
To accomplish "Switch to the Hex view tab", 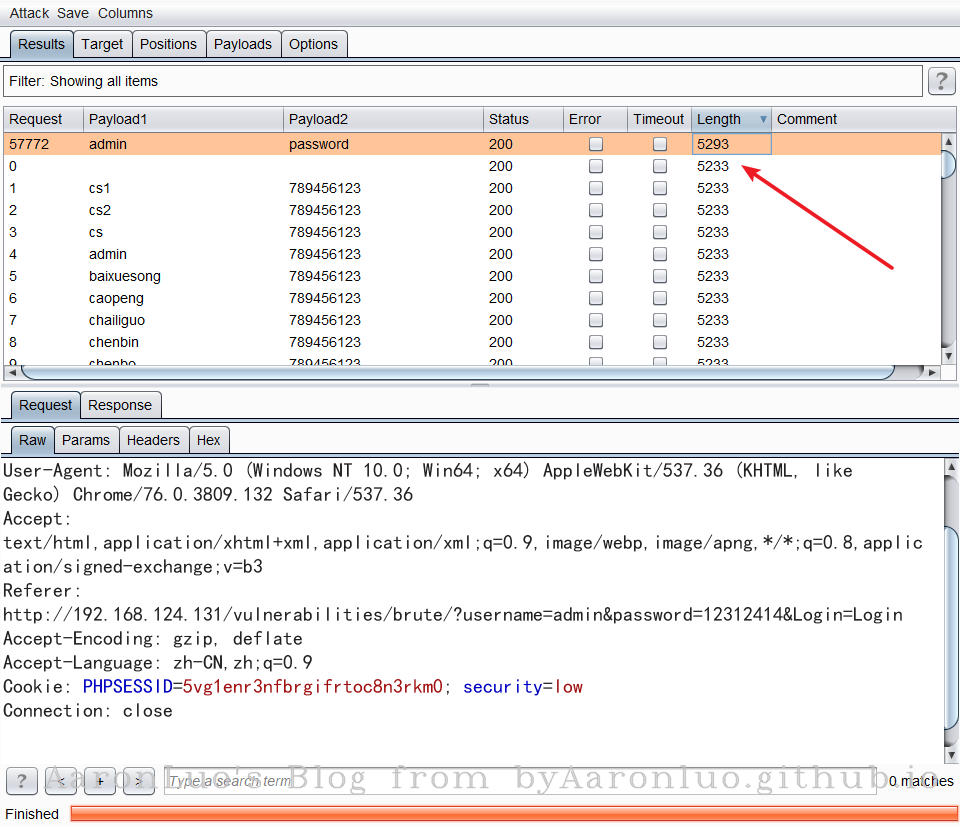I will point(209,440).
